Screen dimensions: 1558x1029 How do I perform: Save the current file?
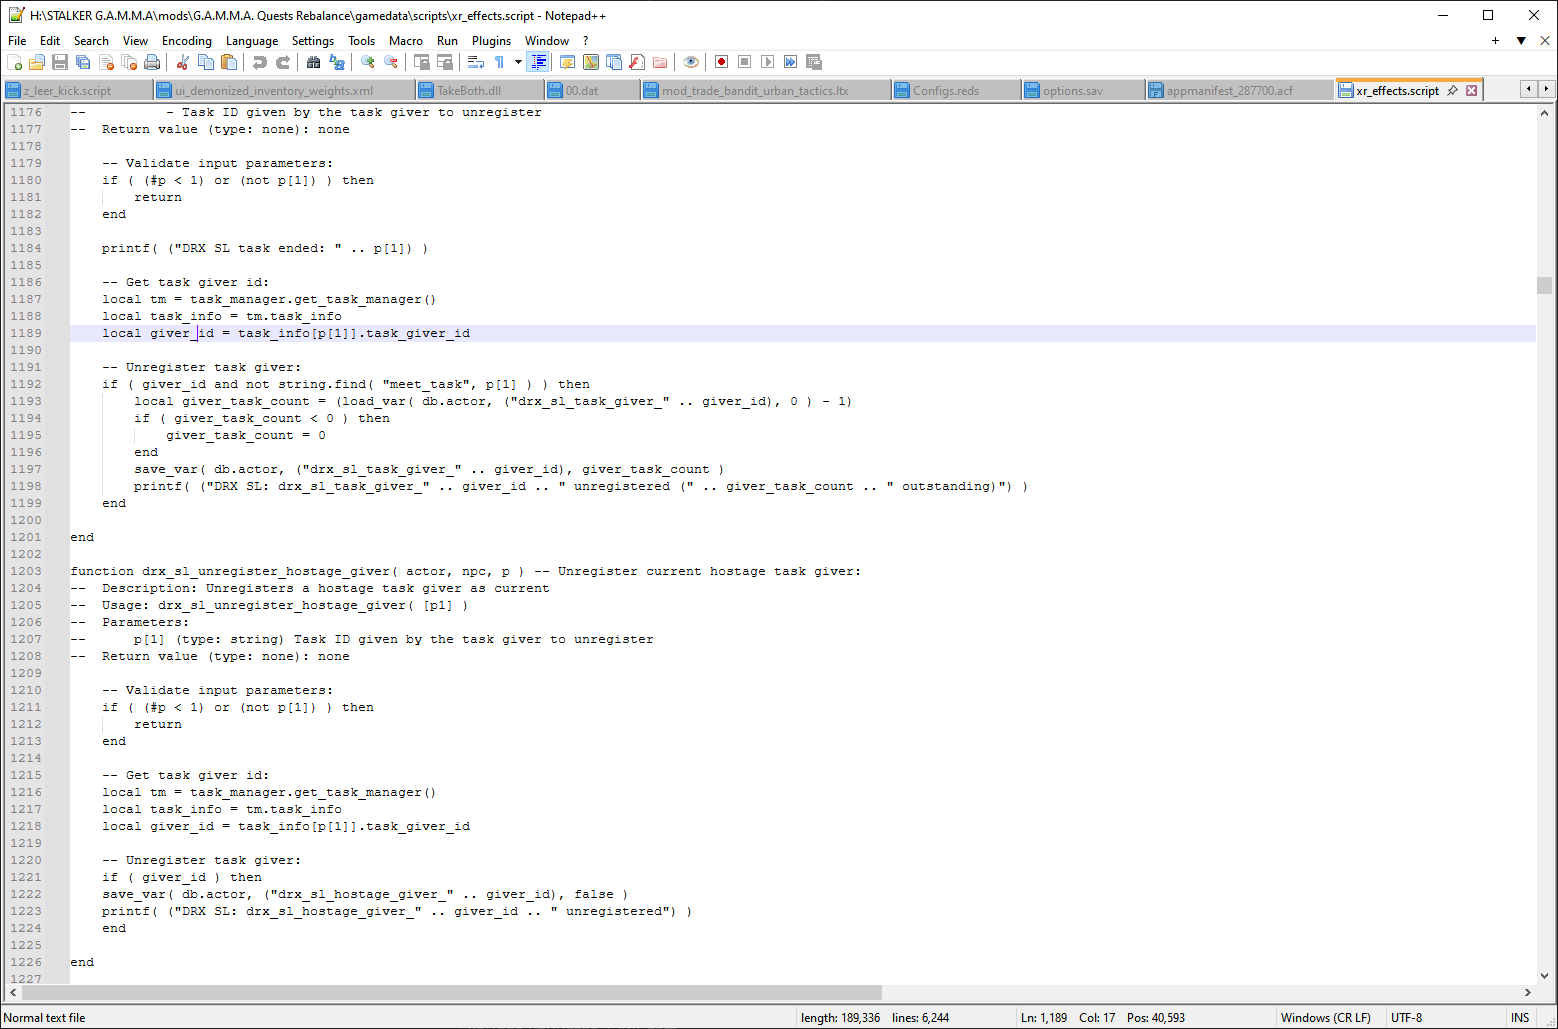[x=60, y=62]
